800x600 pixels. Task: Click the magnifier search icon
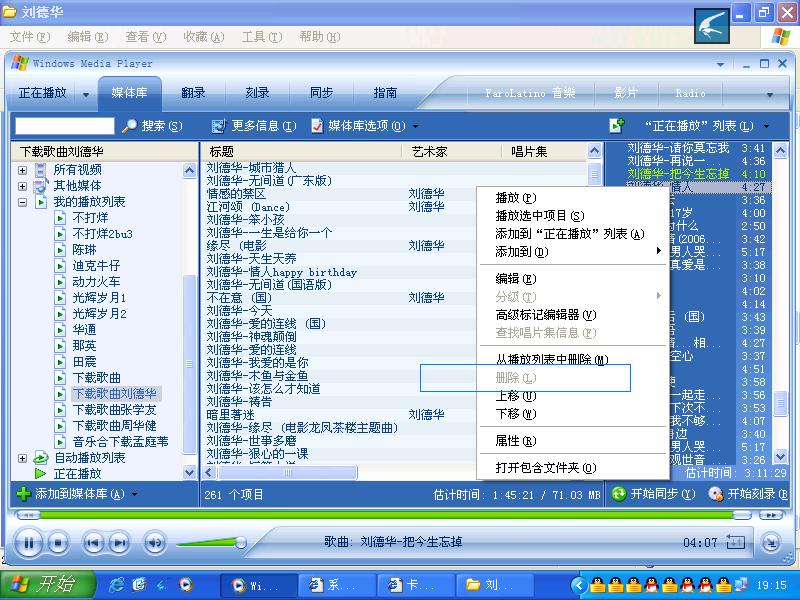(x=129, y=126)
